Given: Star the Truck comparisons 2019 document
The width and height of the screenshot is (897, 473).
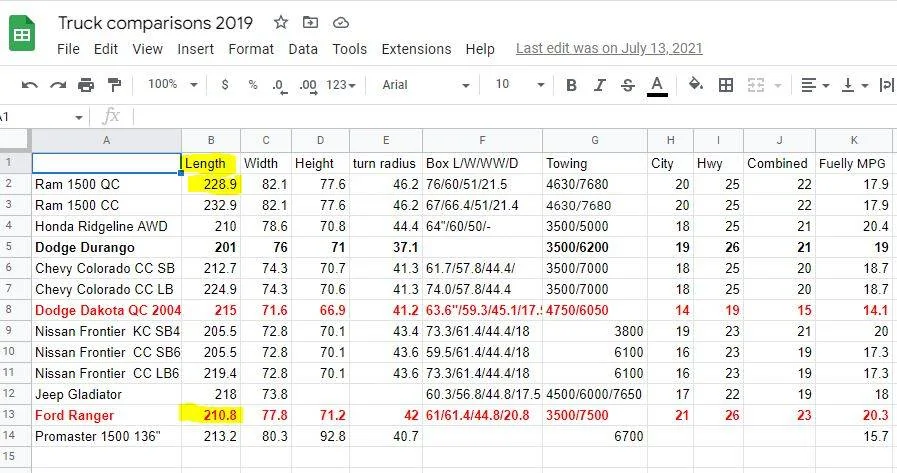Looking at the screenshot, I should click(x=280, y=22).
